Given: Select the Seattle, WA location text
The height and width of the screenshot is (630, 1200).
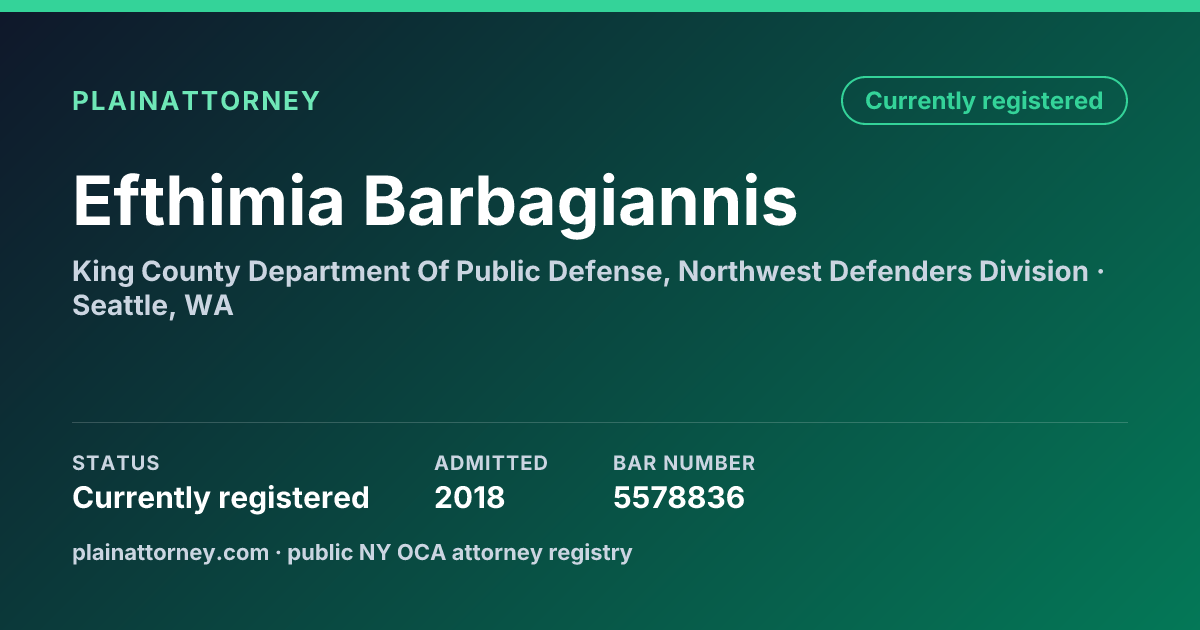Looking at the screenshot, I should point(152,306).
